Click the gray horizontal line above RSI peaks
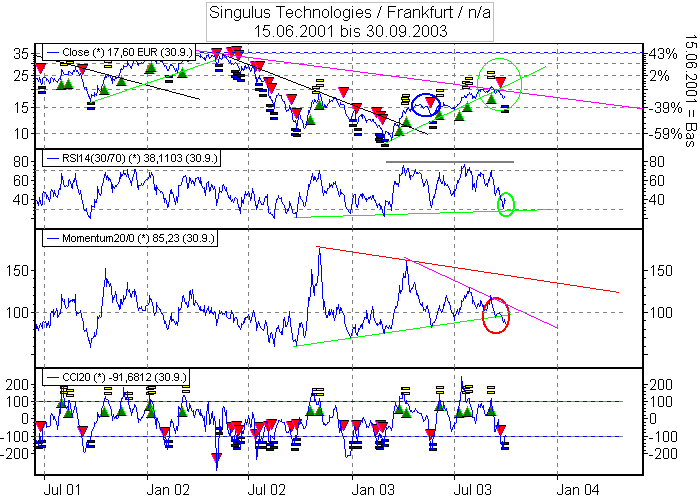Screen dimensions: 700x500 point(450,162)
